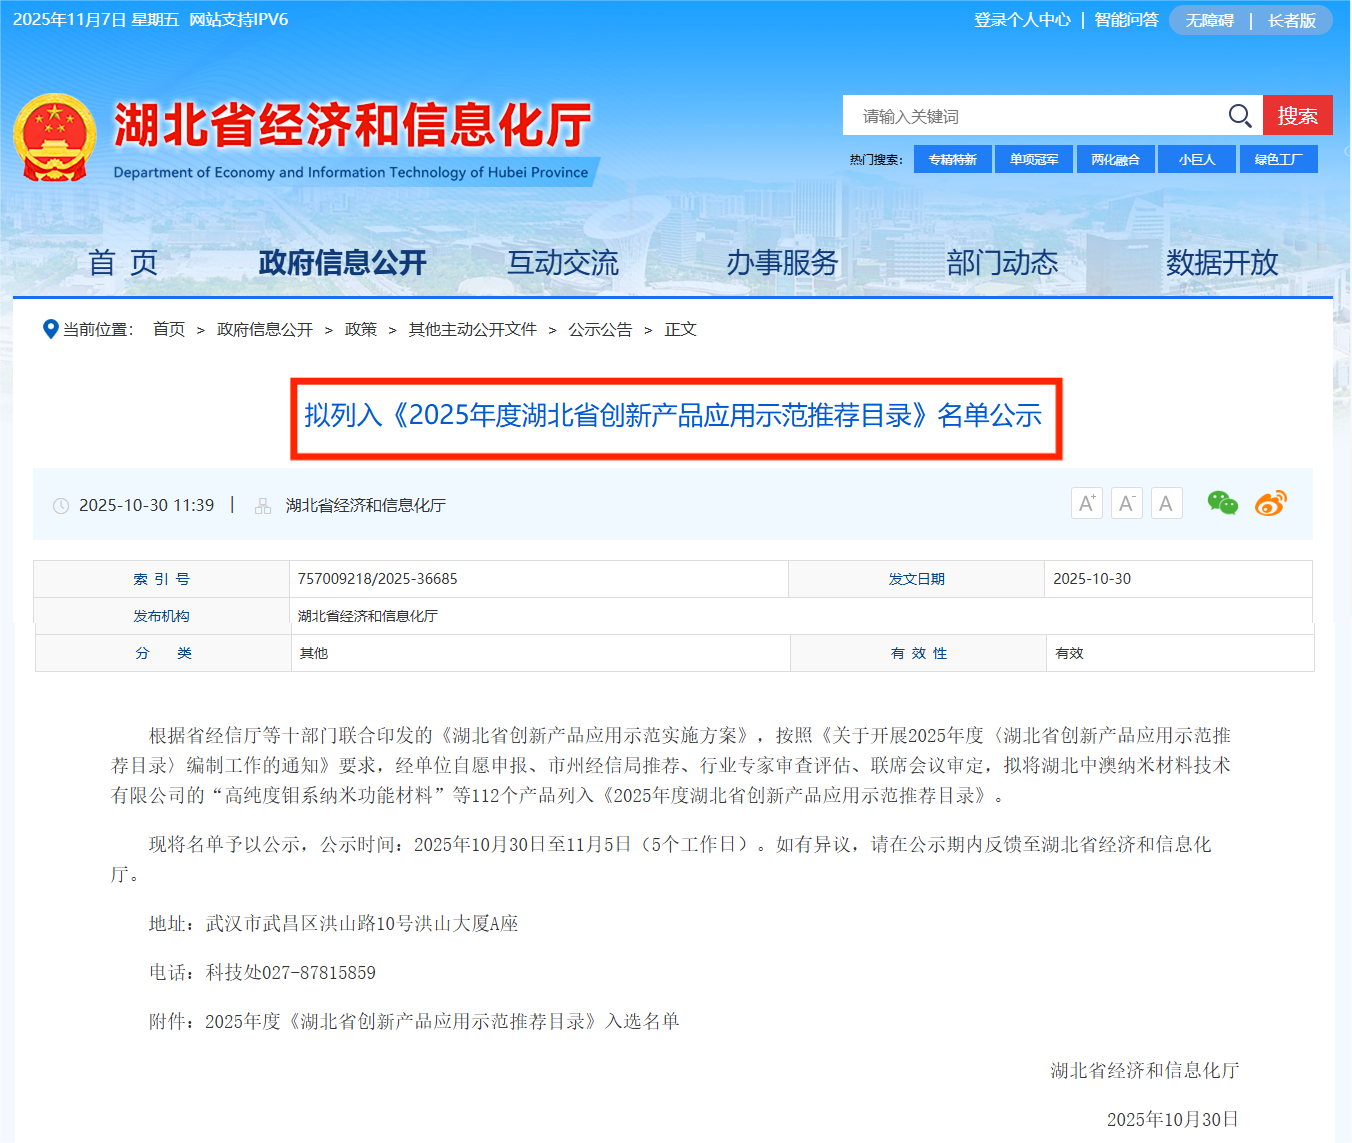
Task: Open the 办事服务 navigation menu
Action: tap(782, 263)
